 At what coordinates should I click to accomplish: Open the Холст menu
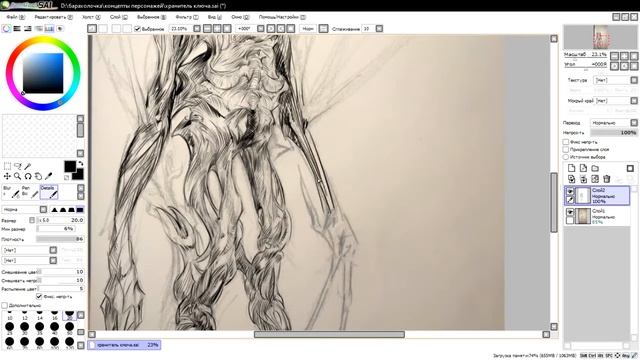tap(91, 17)
